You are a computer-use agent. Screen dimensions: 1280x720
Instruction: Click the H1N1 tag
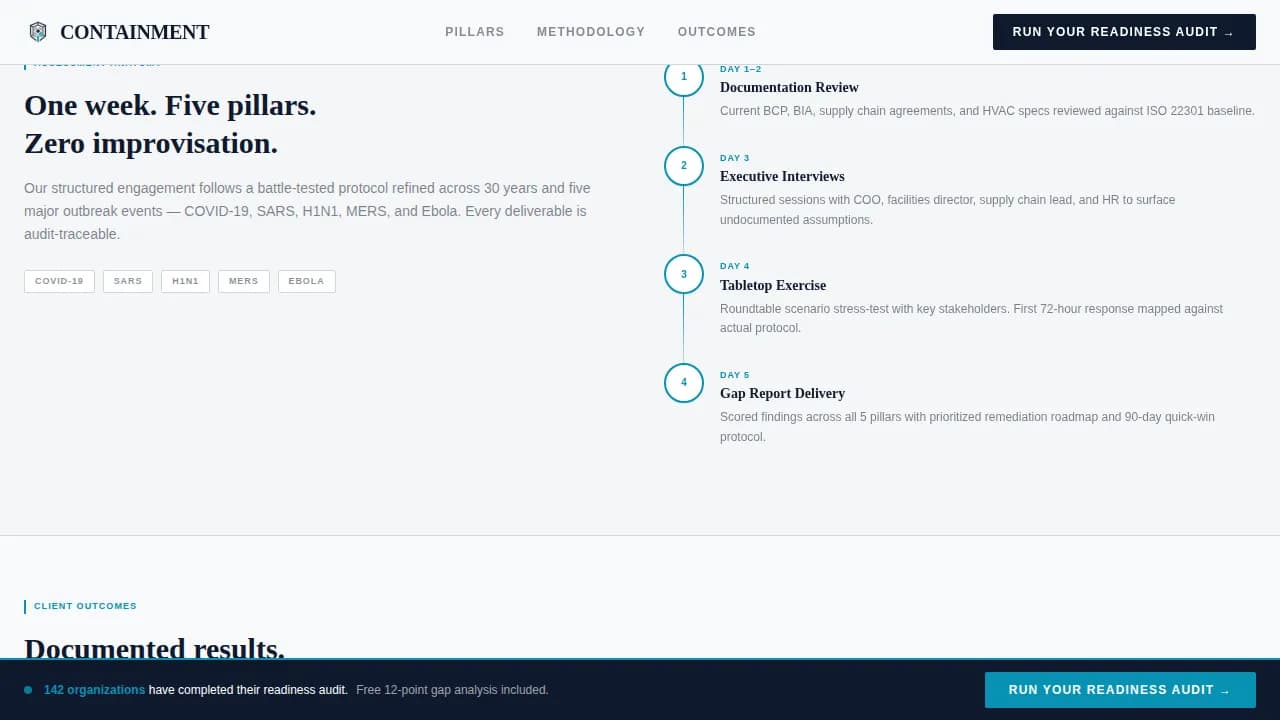click(185, 281)
